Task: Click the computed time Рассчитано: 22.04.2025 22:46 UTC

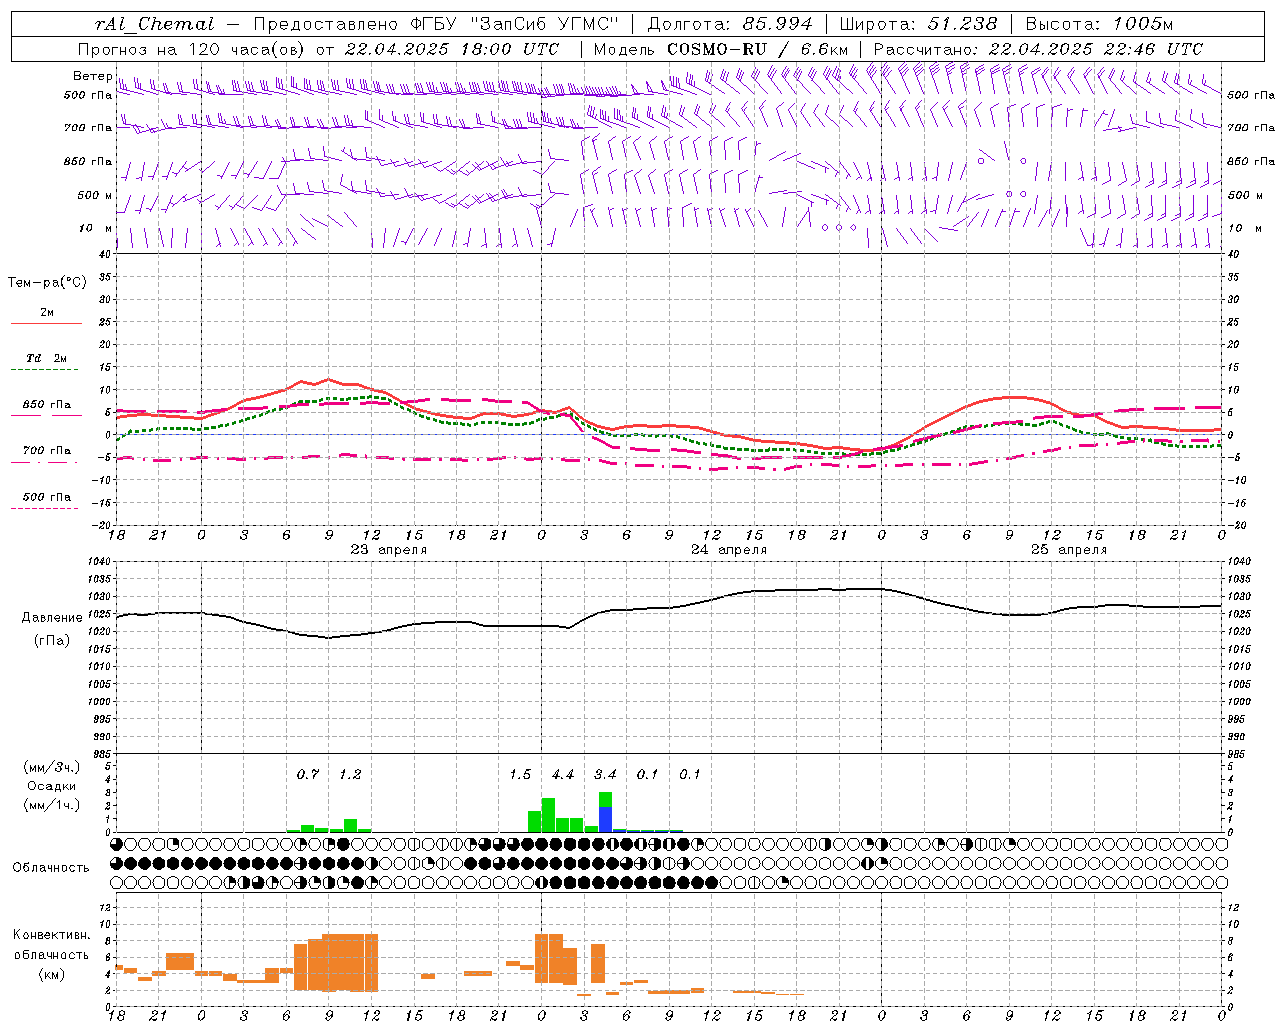Action: (1038, 49)
